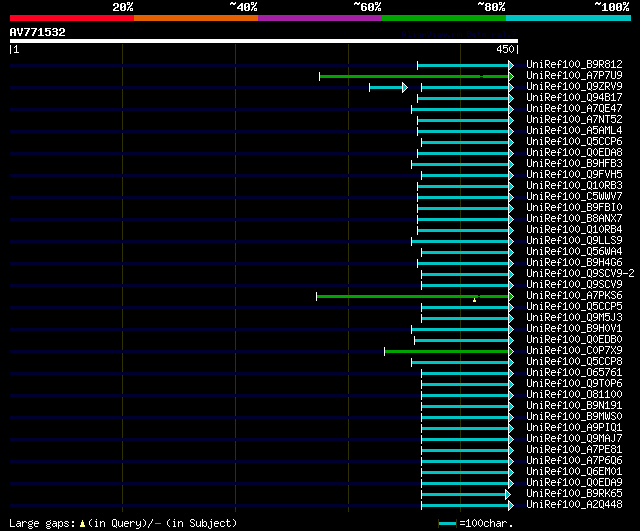Screen dimensions: 640x531
Task: Select the UniRef100_Q9LLS9 label
Action: pos(574,240)
